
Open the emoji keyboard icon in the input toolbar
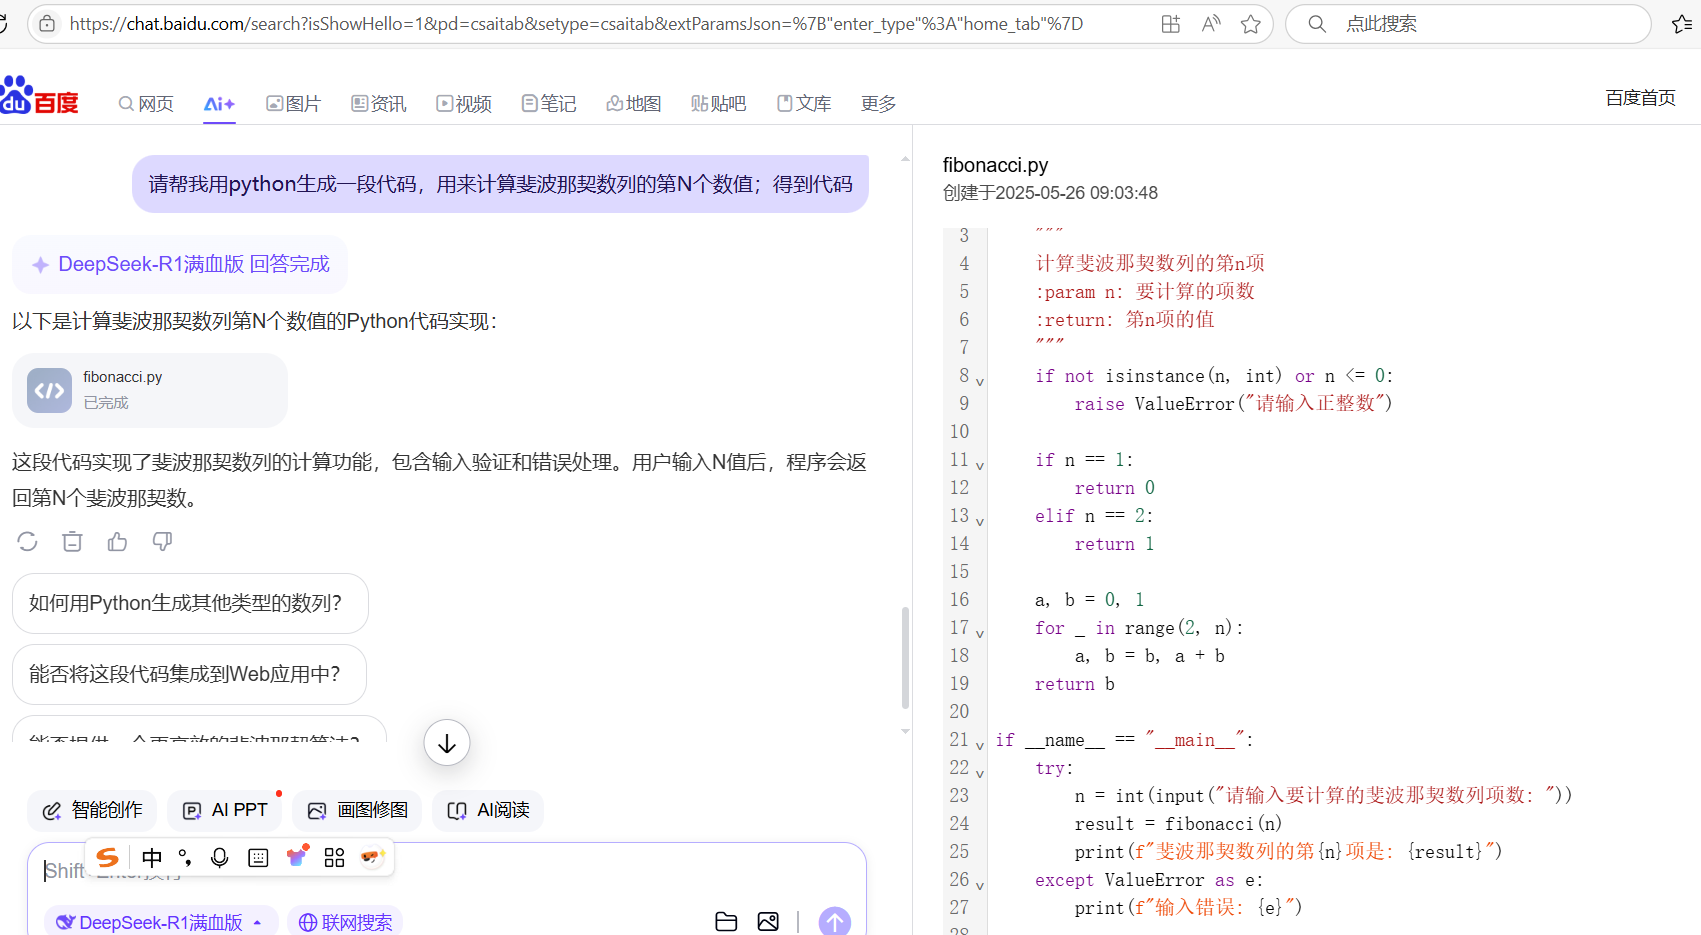(257, 857)
